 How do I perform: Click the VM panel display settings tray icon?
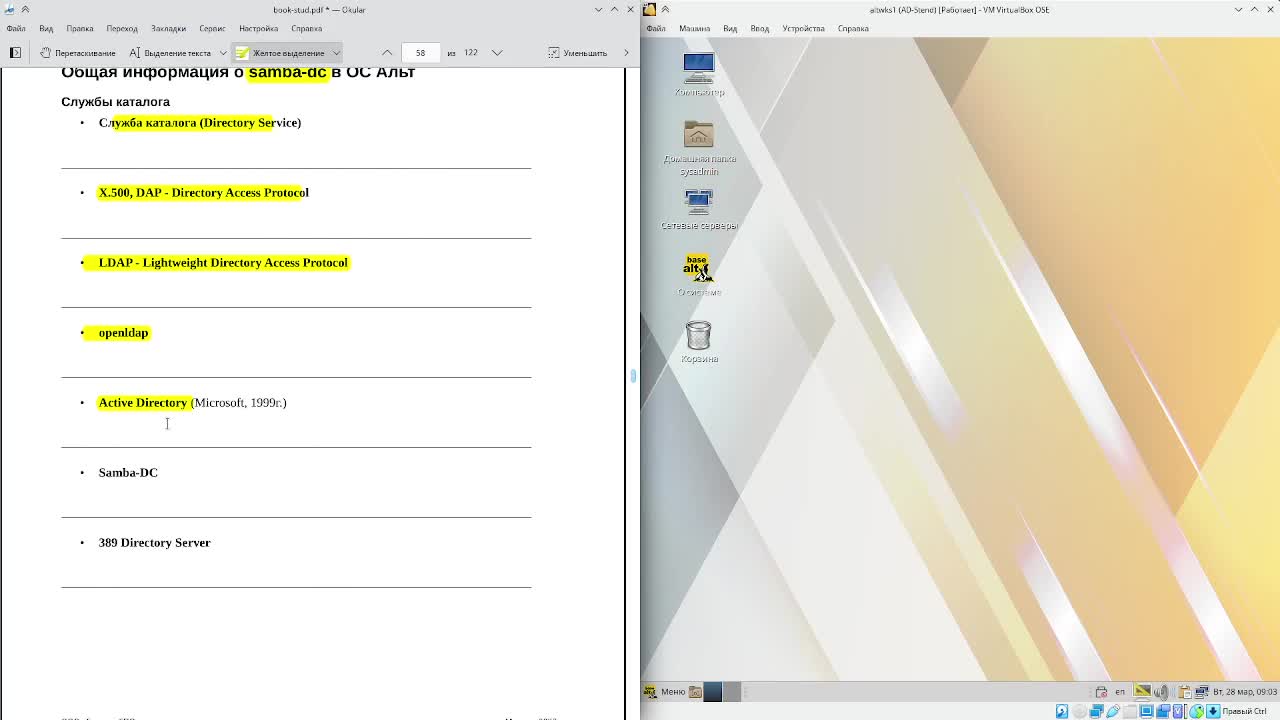(1143, 692)
